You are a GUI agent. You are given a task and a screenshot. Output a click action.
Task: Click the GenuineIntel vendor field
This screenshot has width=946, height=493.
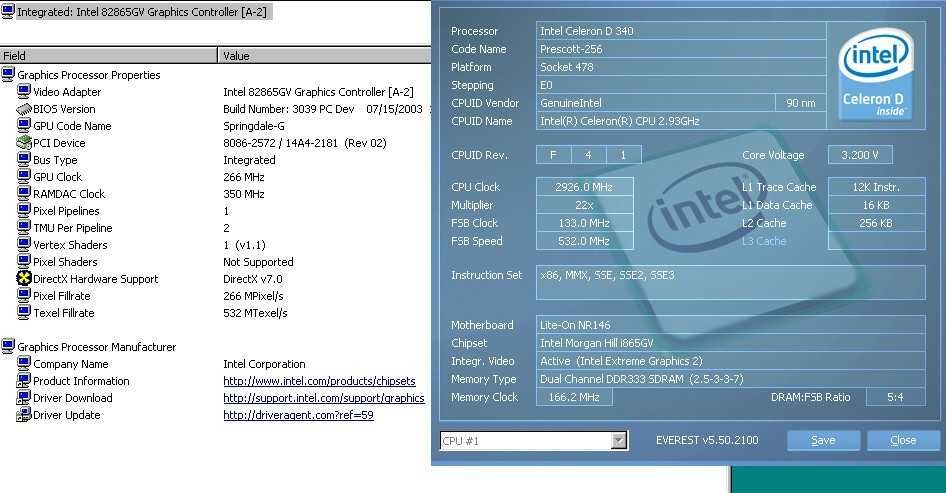coord(655,103)
